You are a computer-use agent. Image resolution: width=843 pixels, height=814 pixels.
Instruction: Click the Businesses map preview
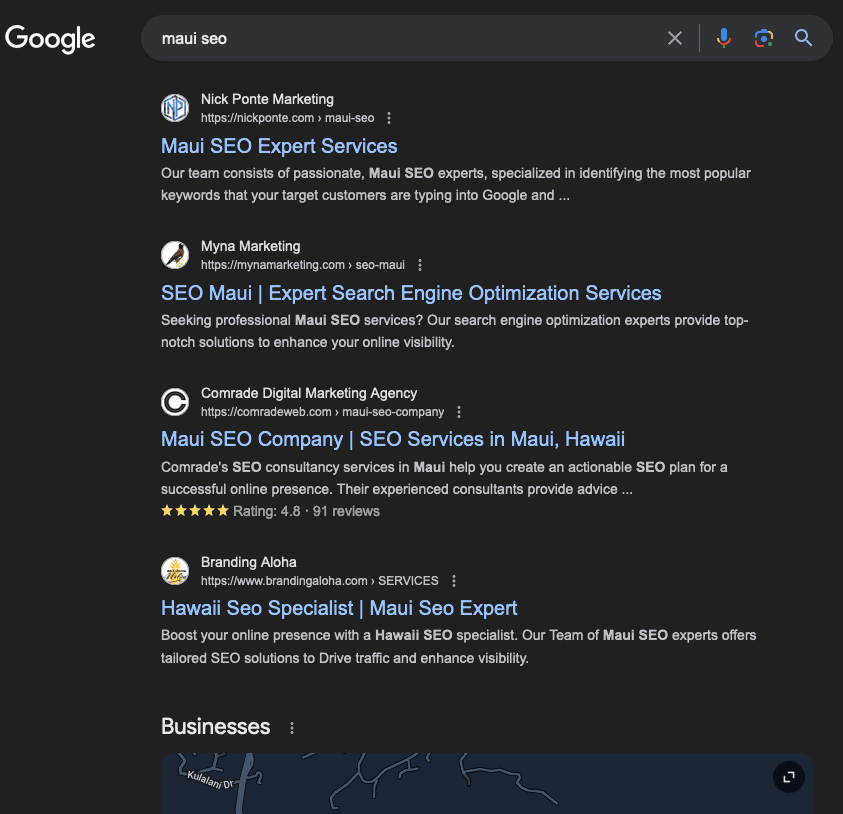pyautogui.click(x=487, y=783)
